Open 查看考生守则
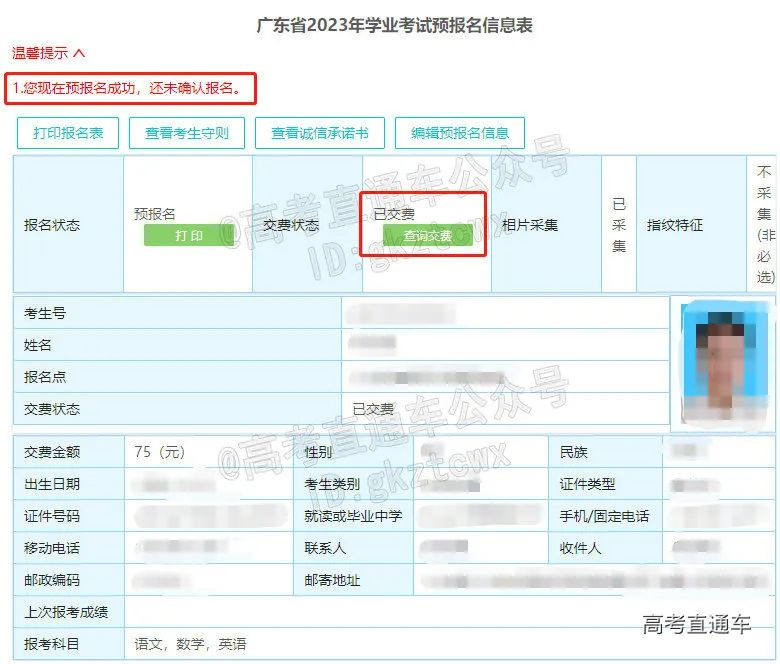The image size is (780, 664). (187, 133)
